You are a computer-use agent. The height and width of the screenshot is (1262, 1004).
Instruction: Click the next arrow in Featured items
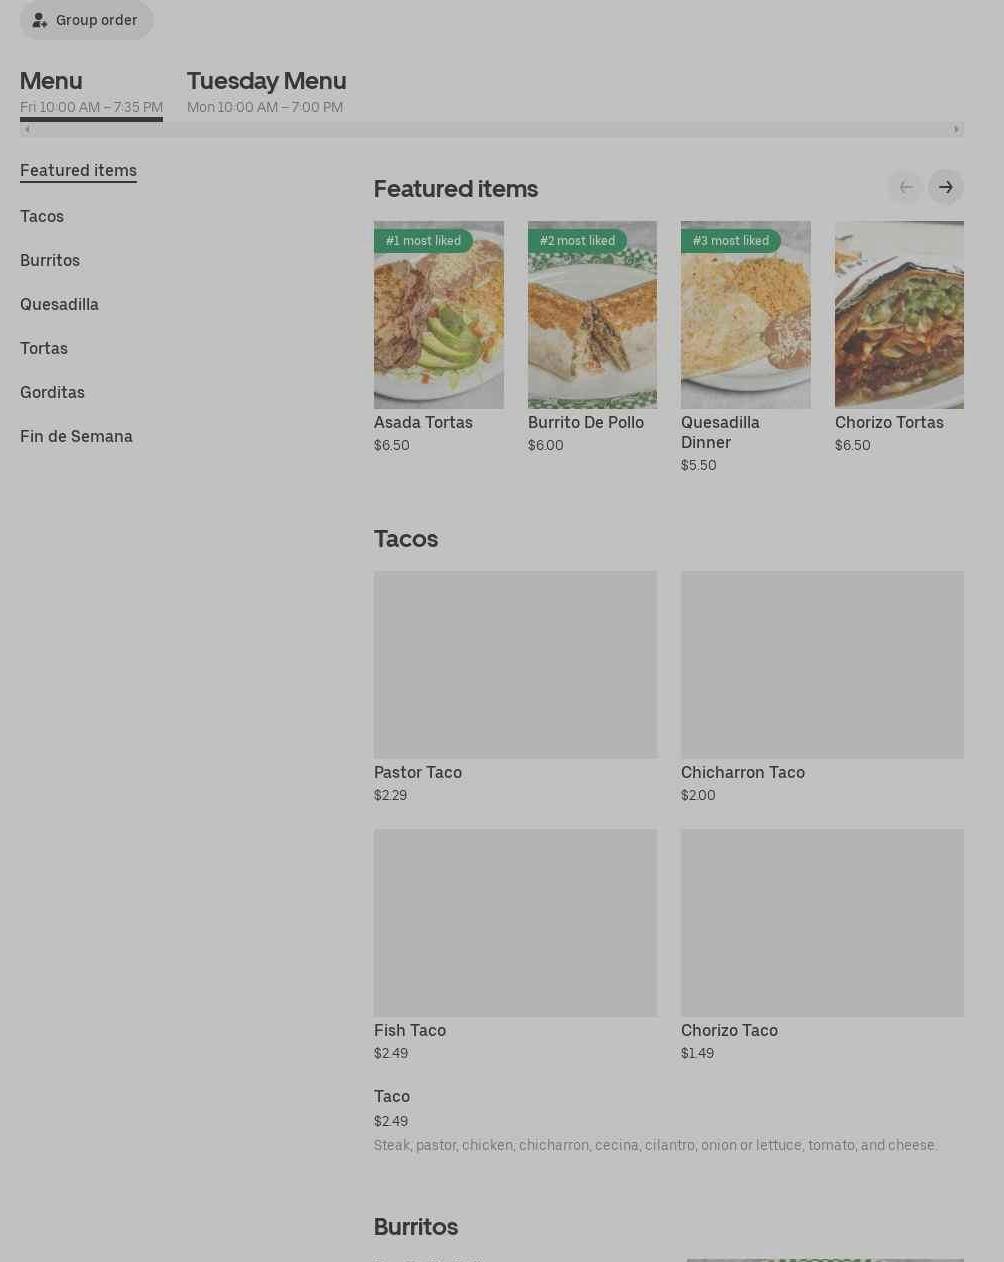[x=945, y=187]
